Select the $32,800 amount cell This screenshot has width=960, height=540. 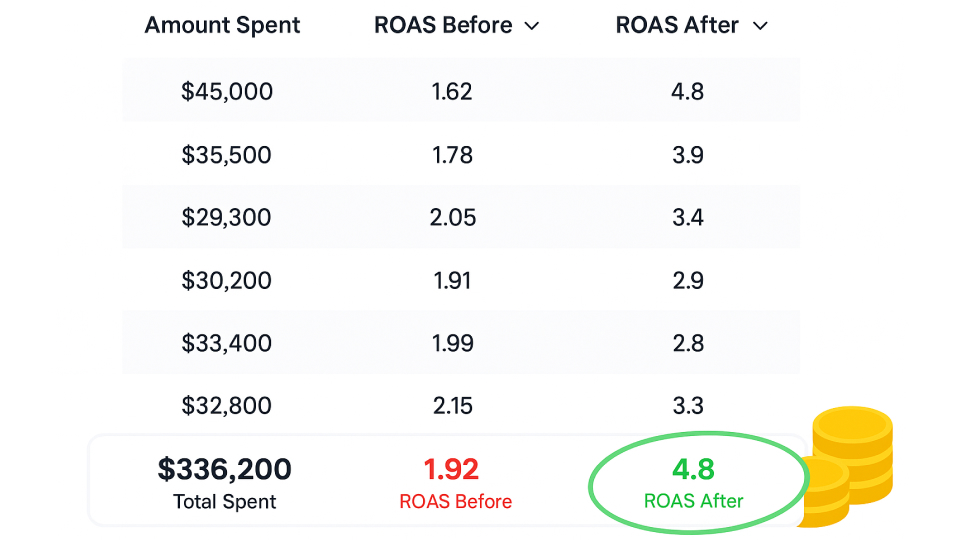tap(227, 406)
